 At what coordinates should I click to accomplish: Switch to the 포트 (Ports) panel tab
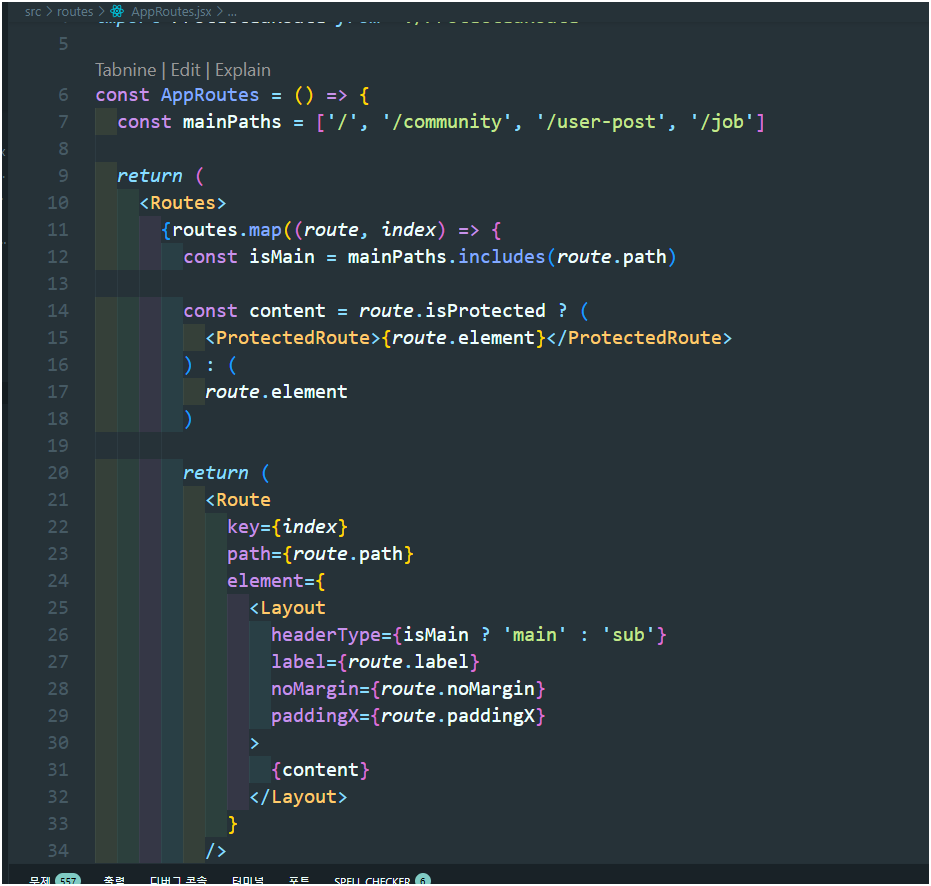click(x=299, y=879)
